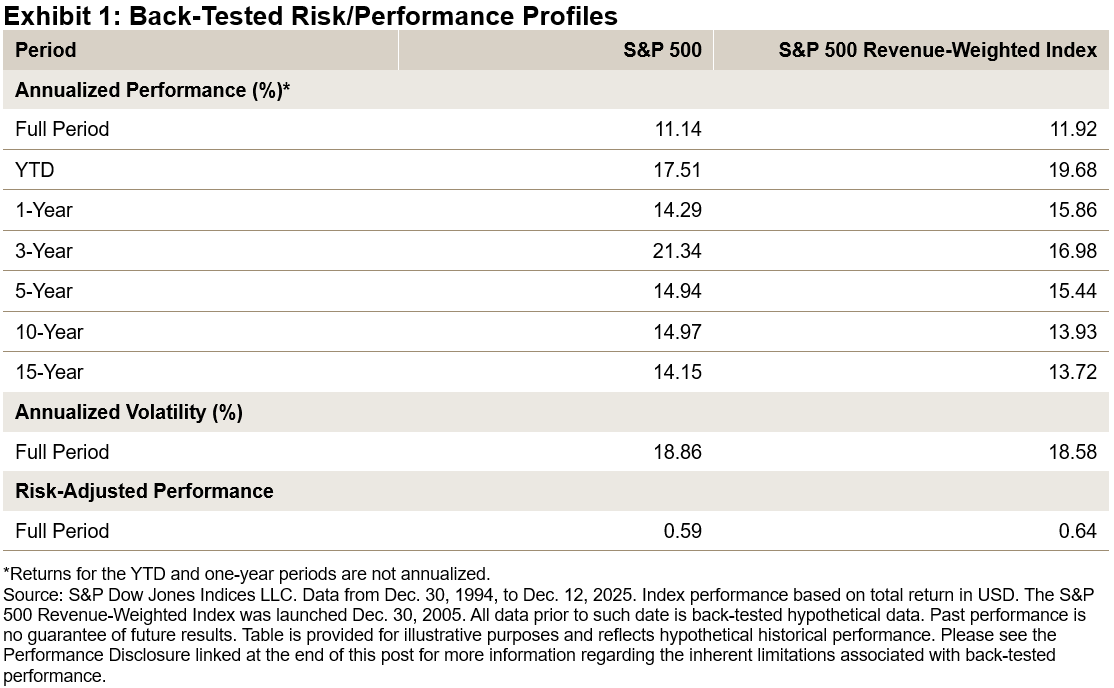Select the Annualized Volatility (%) section heading
The height and width of the screenshot is (688, 1114).
point(129,412)
